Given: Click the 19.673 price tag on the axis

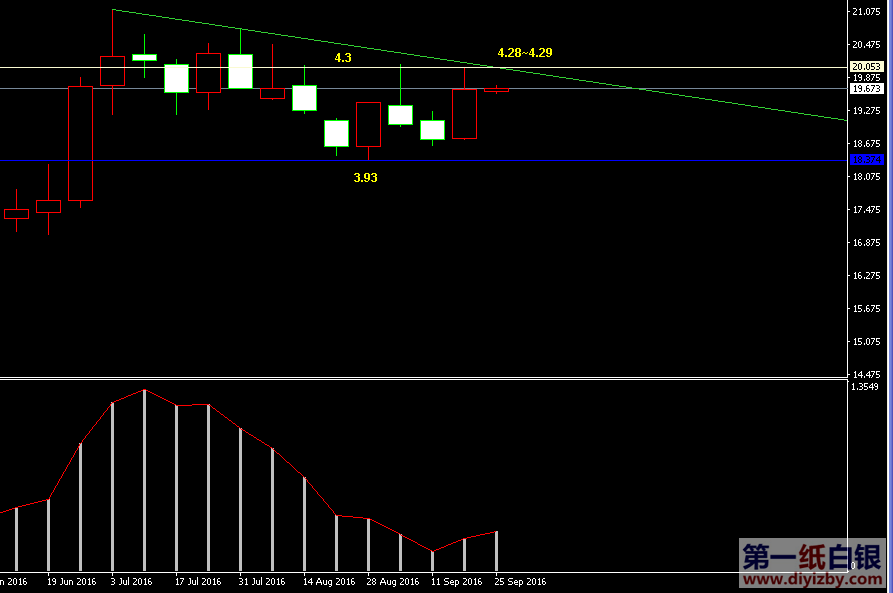Looking at the screenshot, I should (x=865, y=88).
